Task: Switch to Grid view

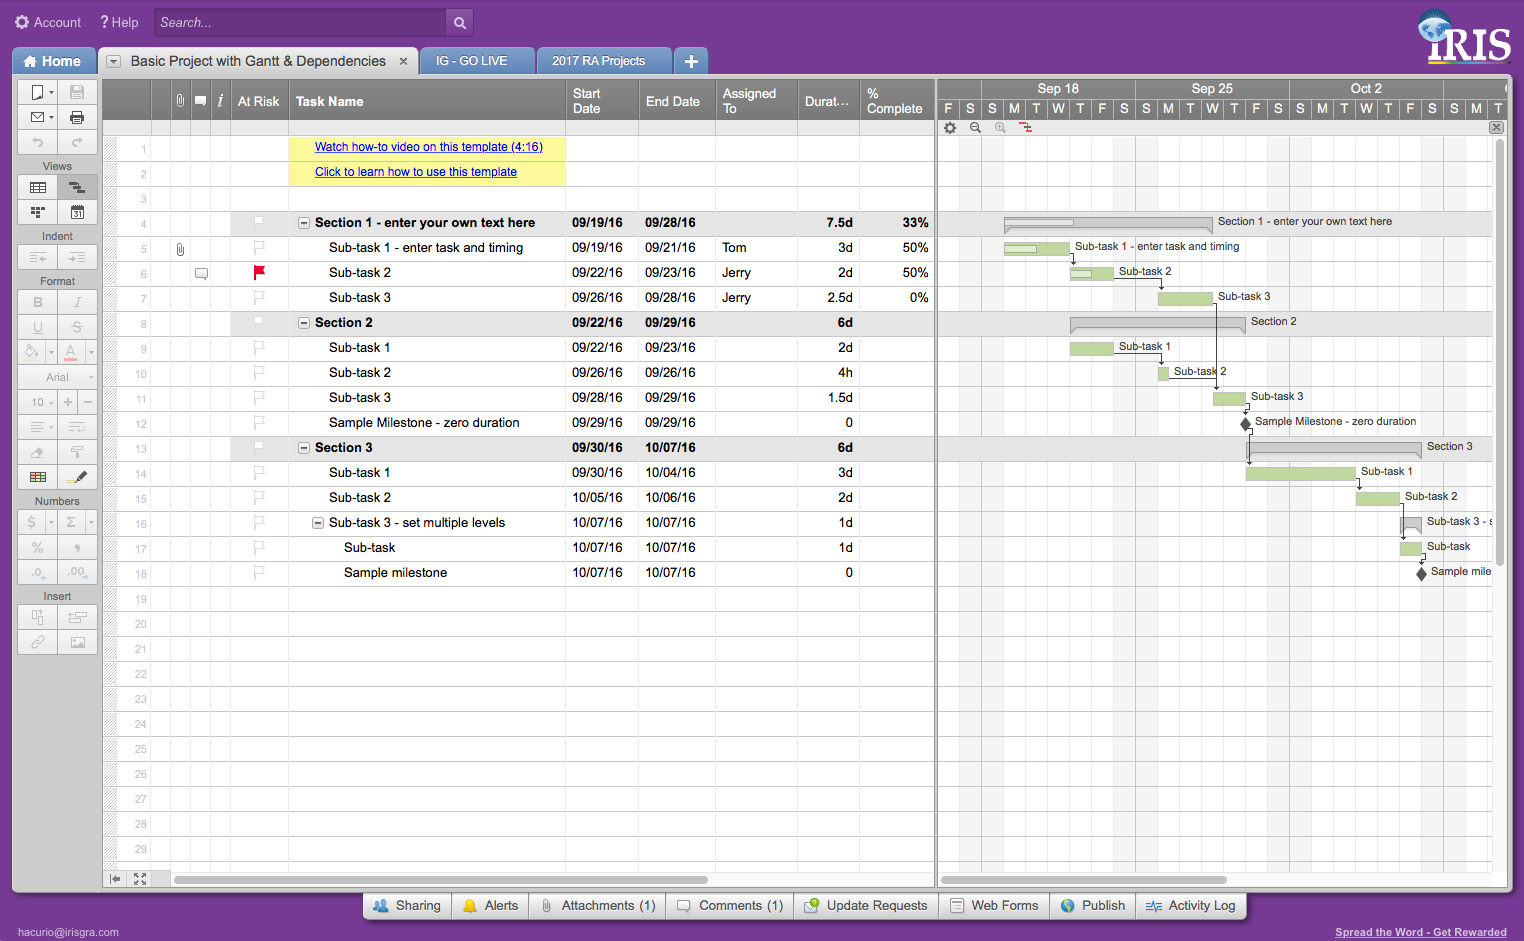Action: click(x=37, y=187)
